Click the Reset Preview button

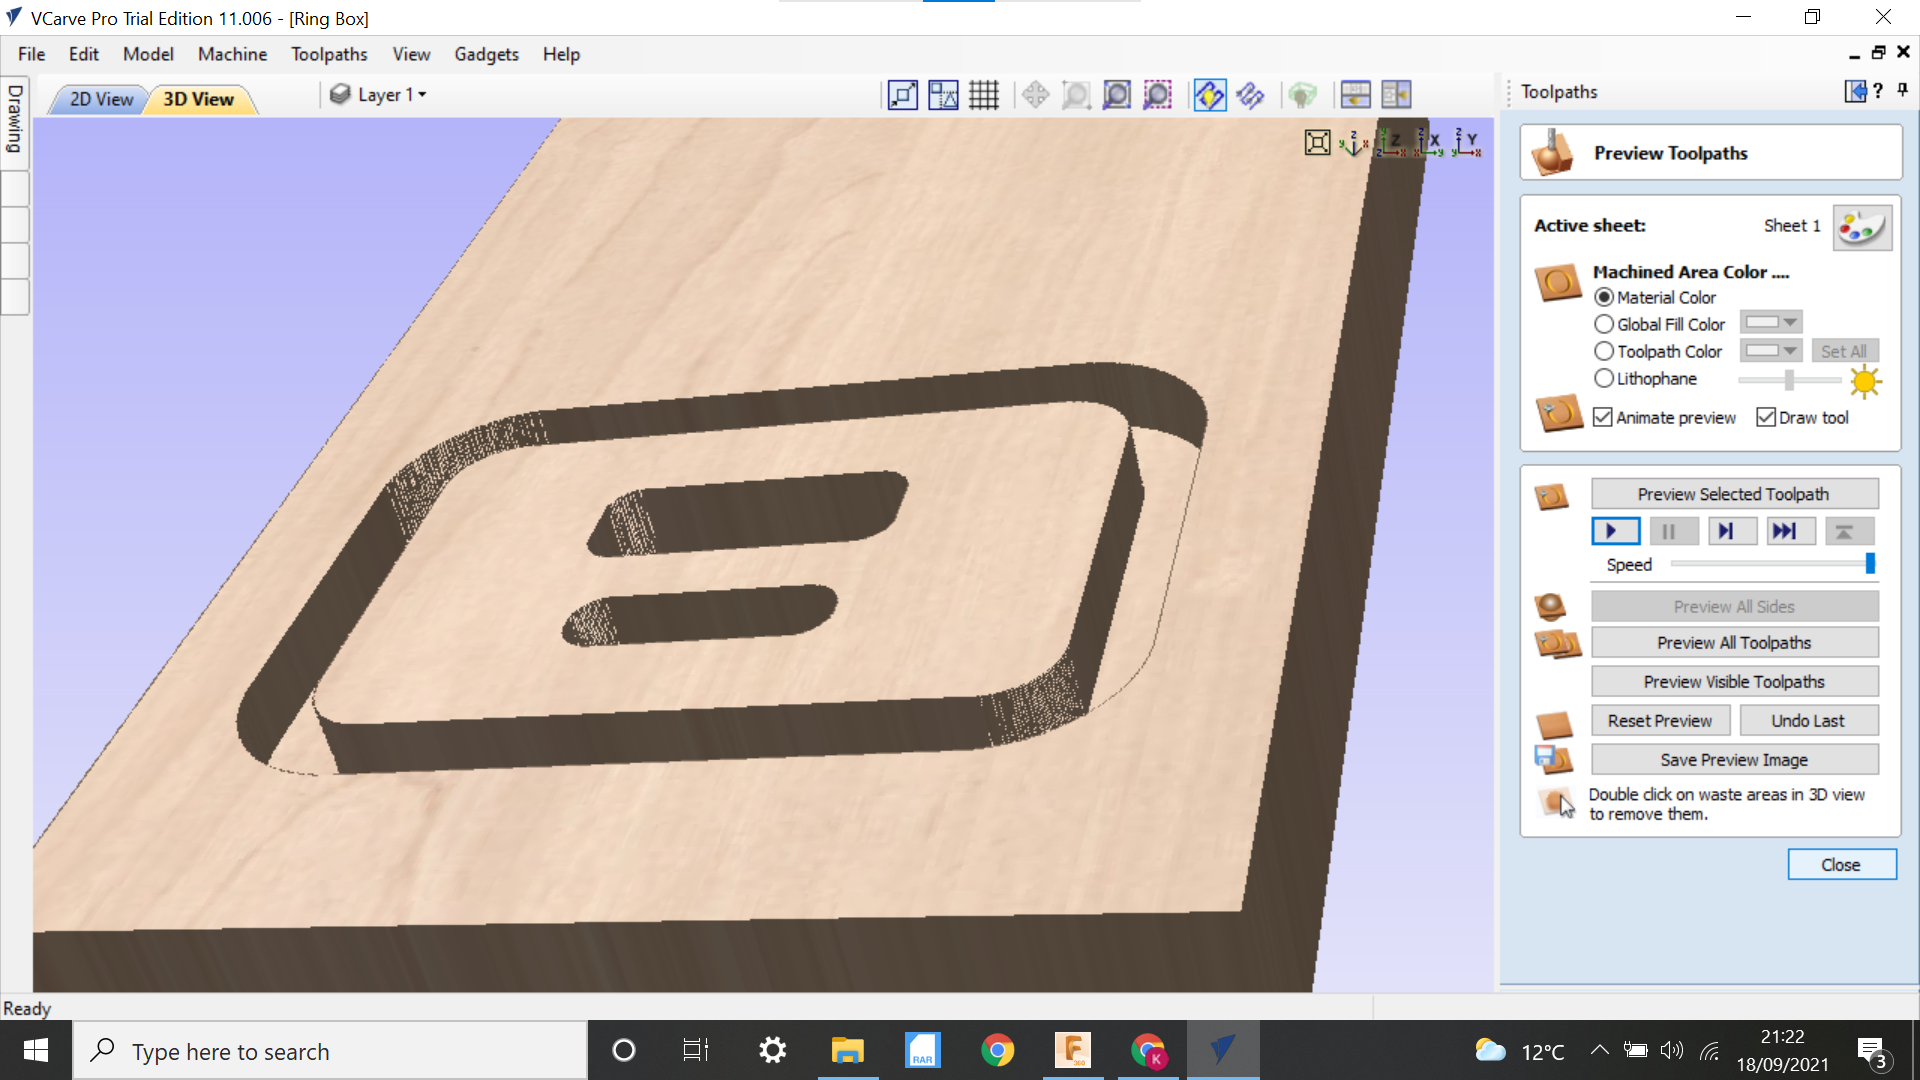point(1660,720)
